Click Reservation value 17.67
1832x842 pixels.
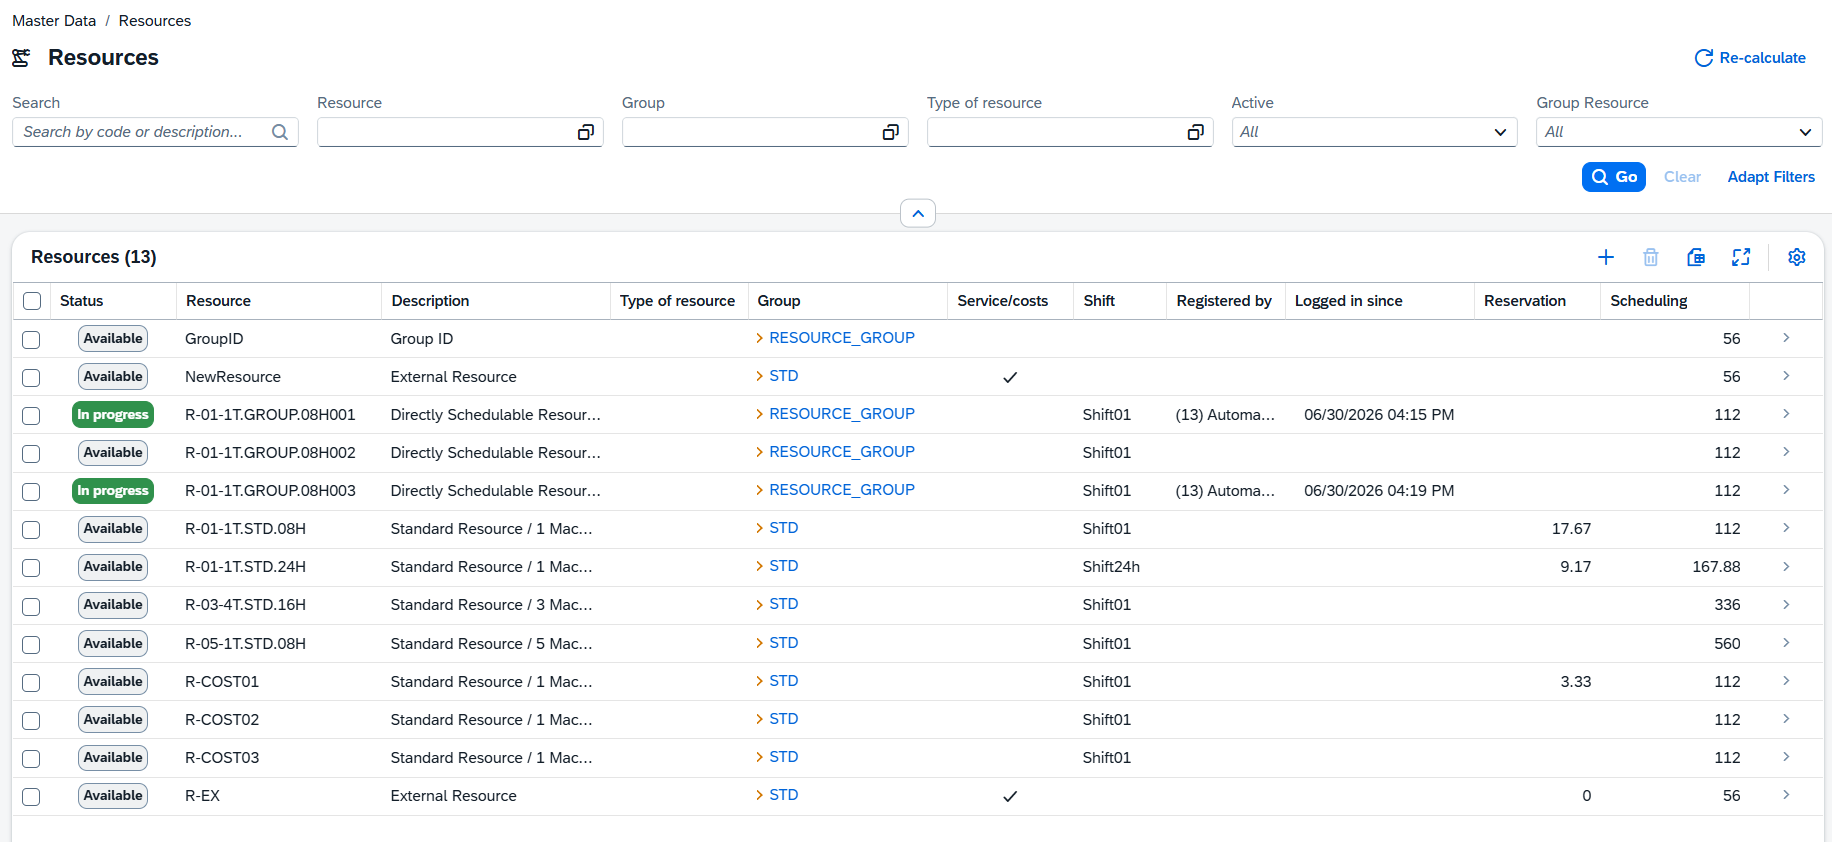pos(1571,529)
